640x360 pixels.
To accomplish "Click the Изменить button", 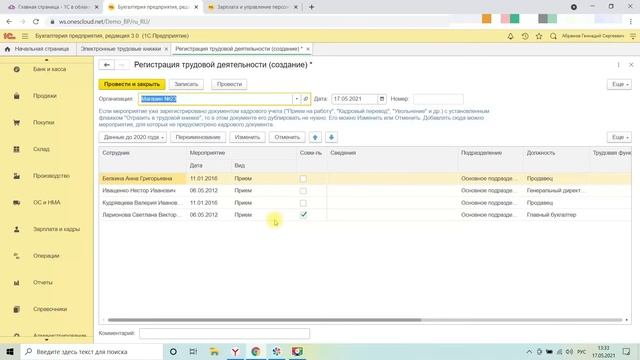I will click(x=247, y=137).
